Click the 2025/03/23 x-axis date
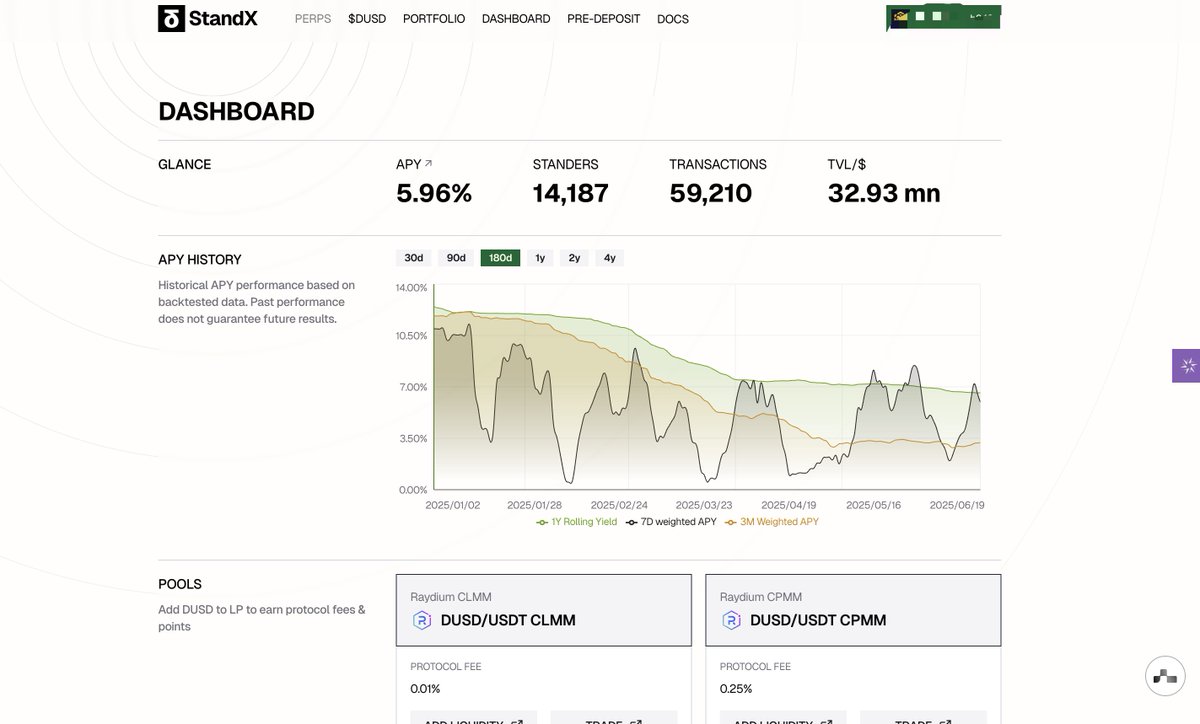 tap(704, 505)
